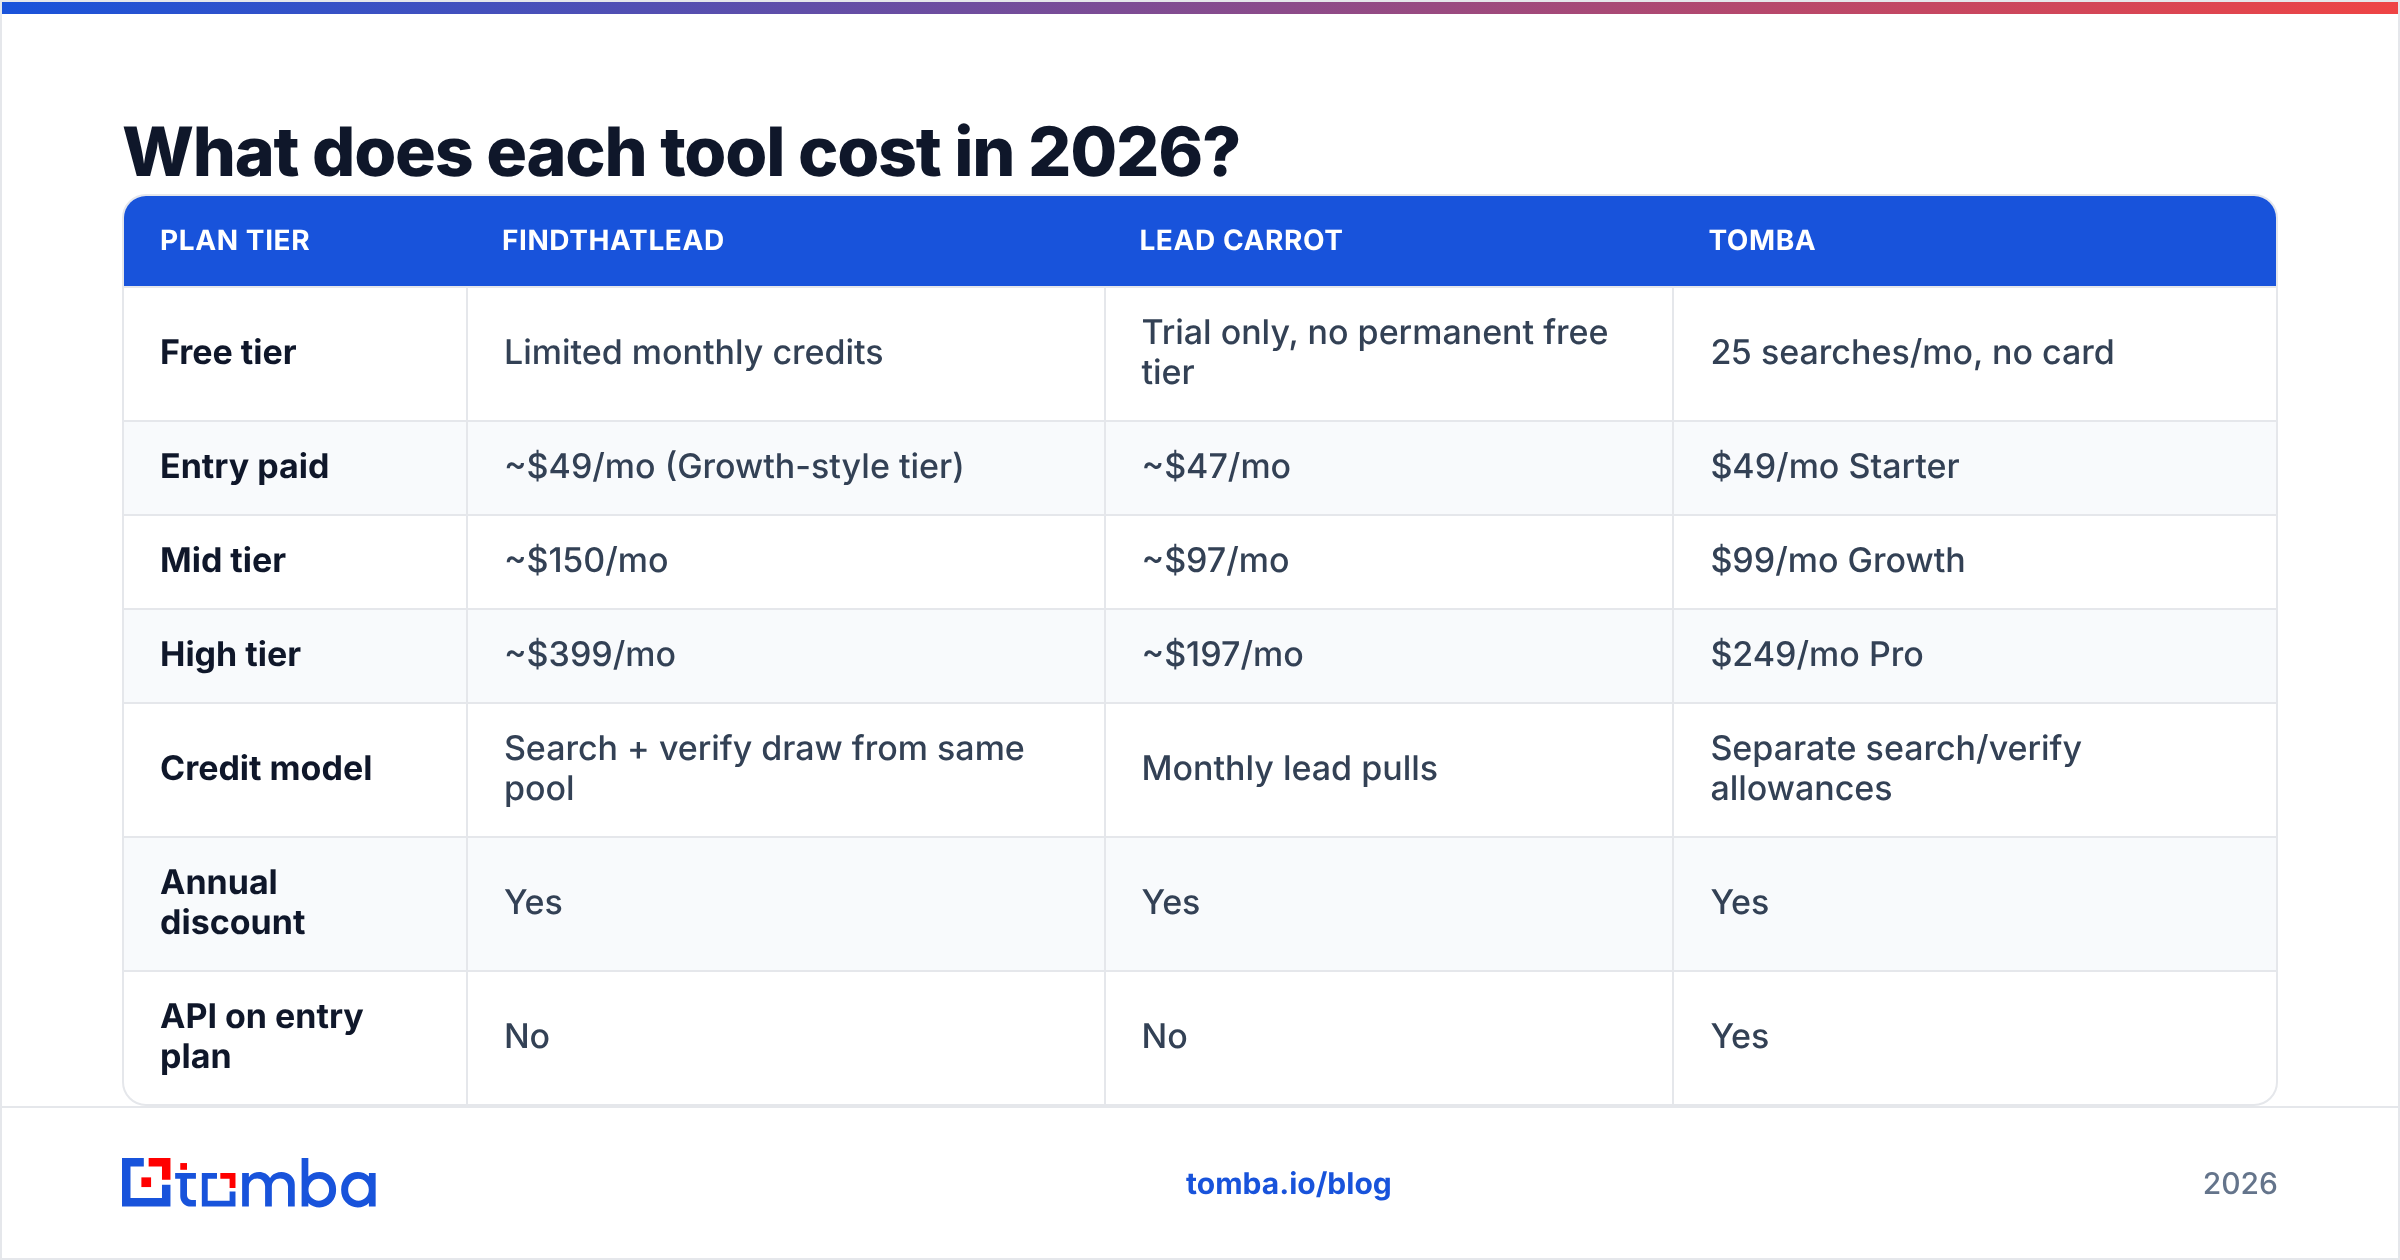This screenshot has width=2400, height=1260.
Task: Select the 'Annual discount' row label
Action: (x=233, y=902)
